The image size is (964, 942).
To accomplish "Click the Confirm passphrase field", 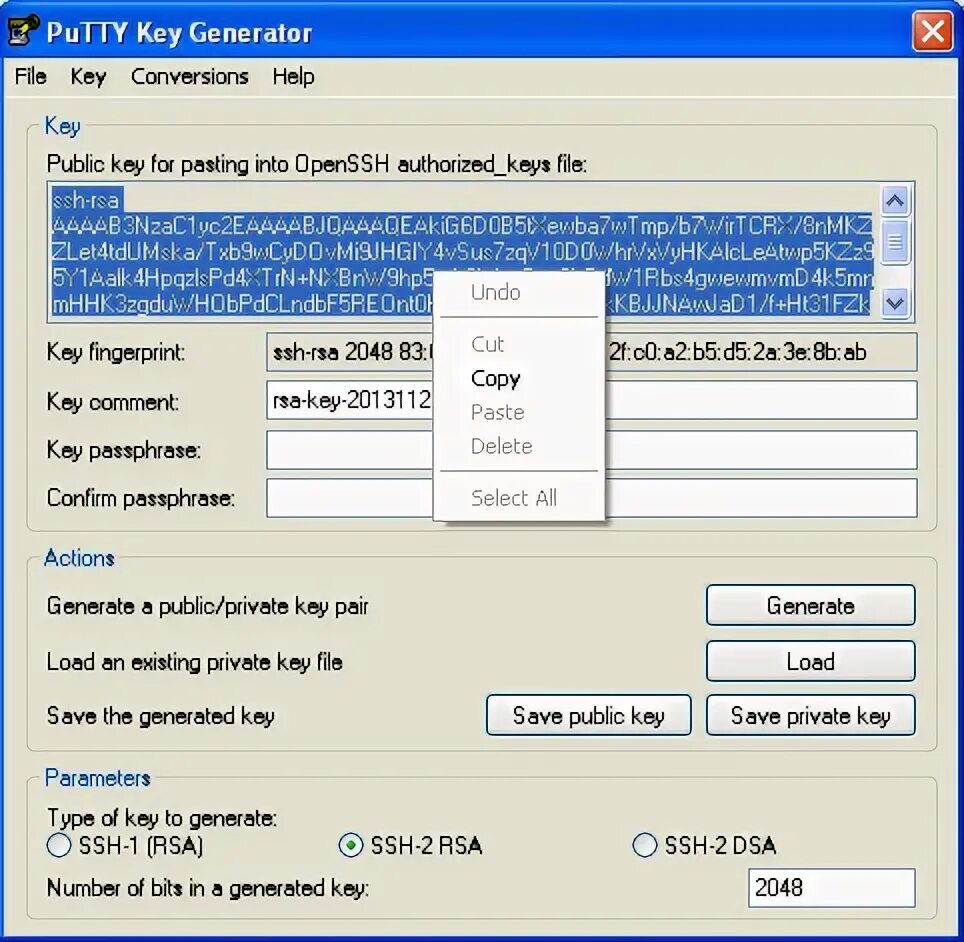I will tap(591, 497).
